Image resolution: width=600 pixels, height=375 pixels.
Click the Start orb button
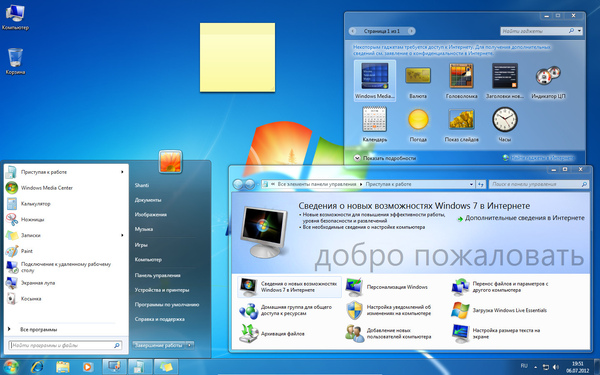(x=11, y=367)
